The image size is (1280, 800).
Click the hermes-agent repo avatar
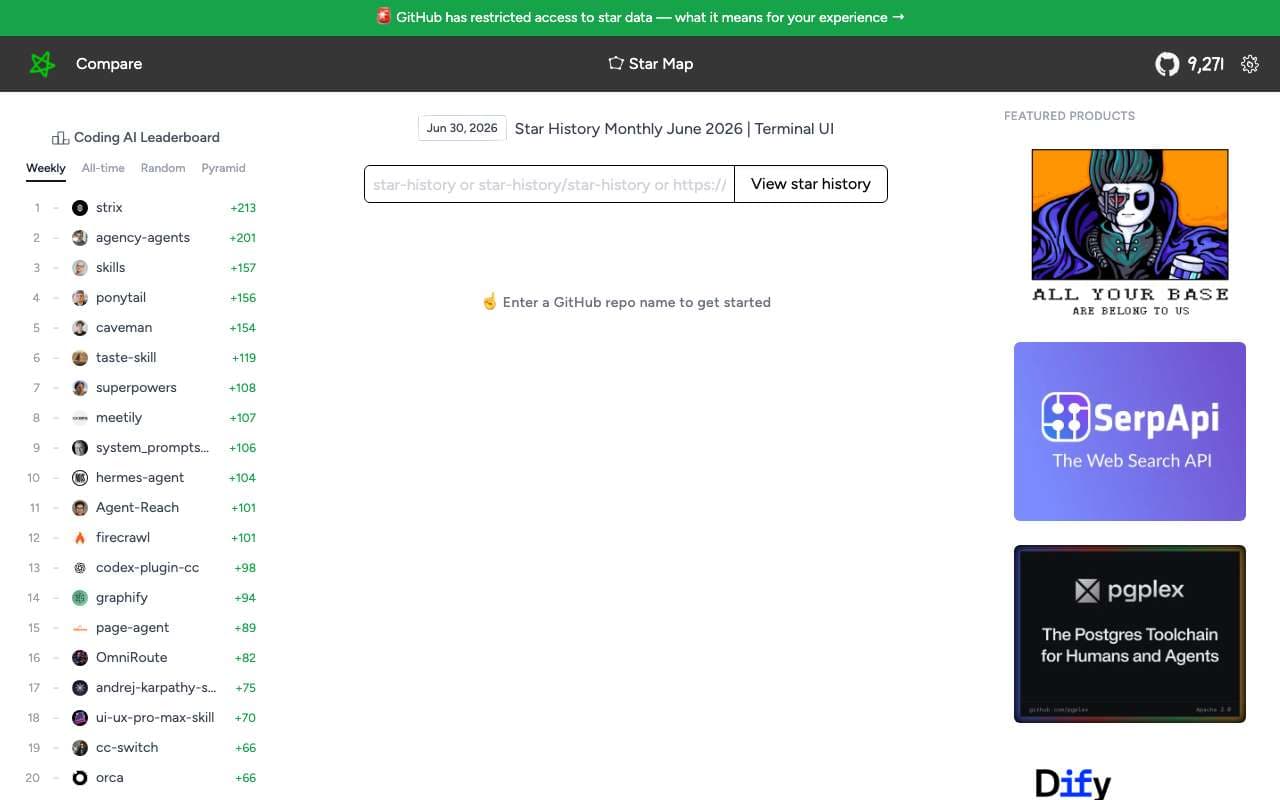80,478
